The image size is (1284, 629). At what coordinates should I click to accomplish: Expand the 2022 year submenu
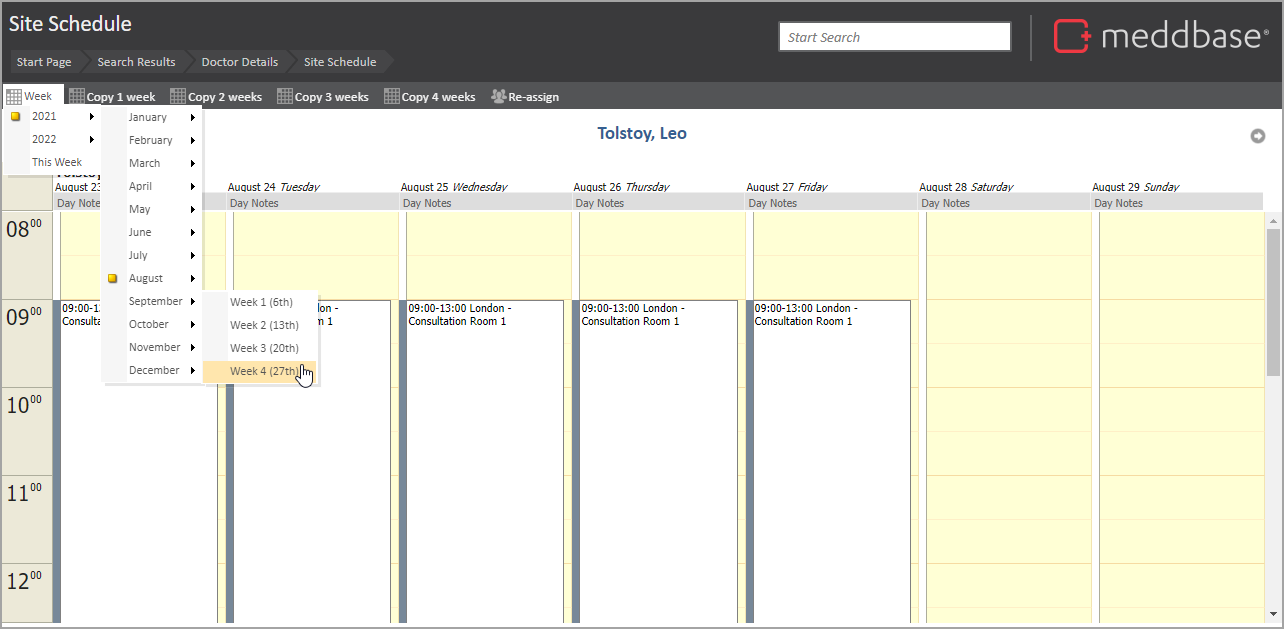[x=52, y=139]
